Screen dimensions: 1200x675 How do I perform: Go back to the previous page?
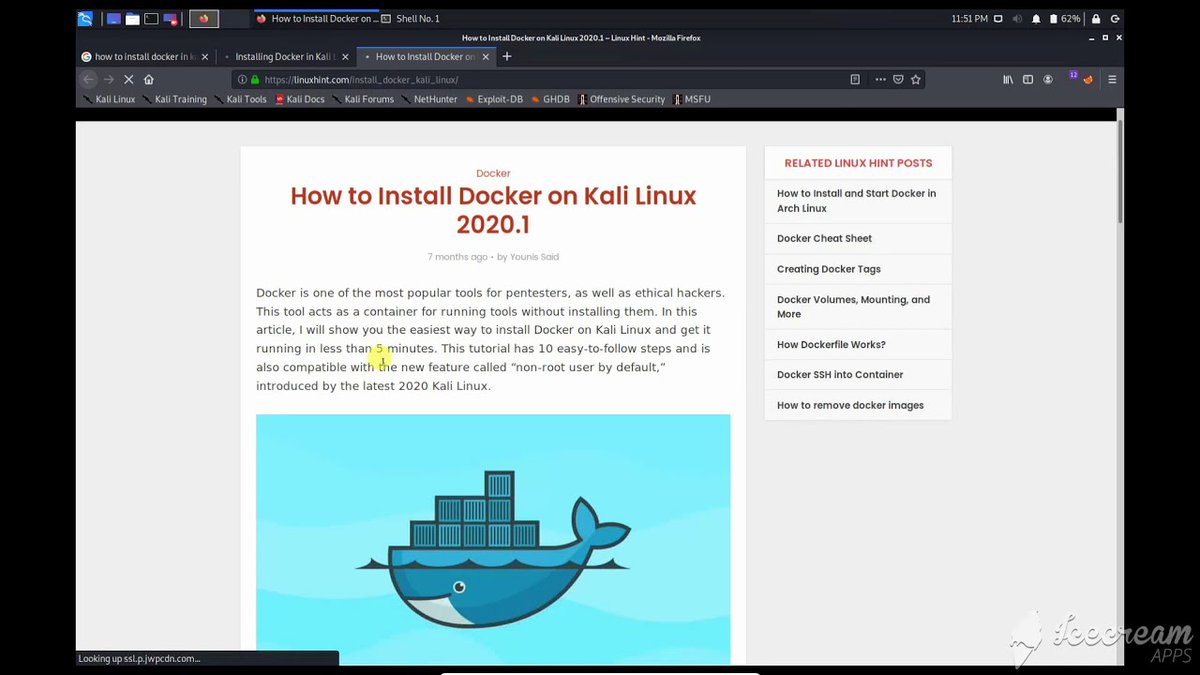(89, 79)
